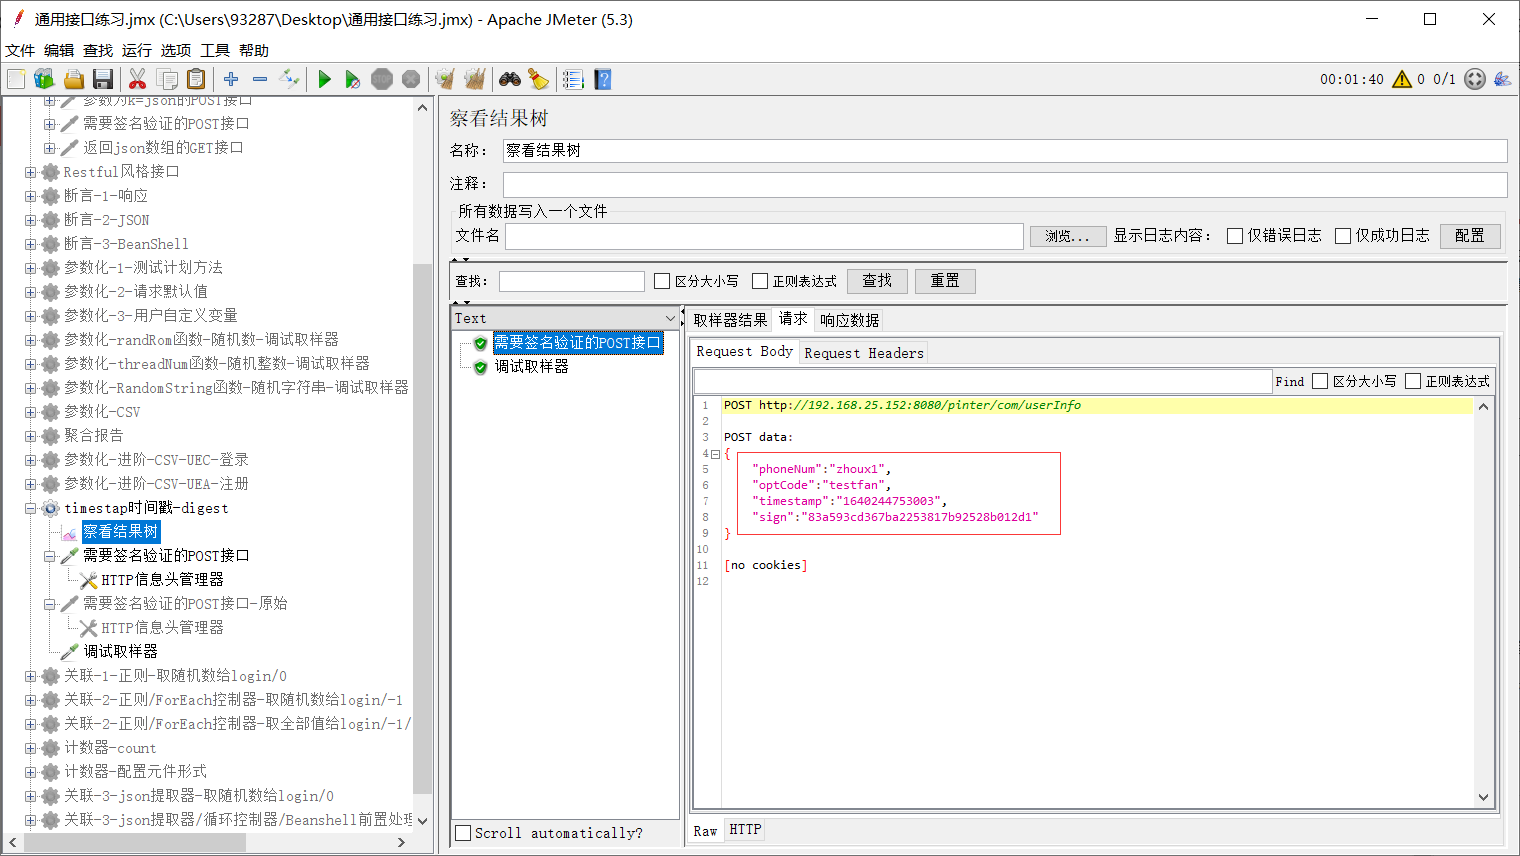Switch to 取样器结果 tab
The image size is (1520, 856).
click(730, 320)
